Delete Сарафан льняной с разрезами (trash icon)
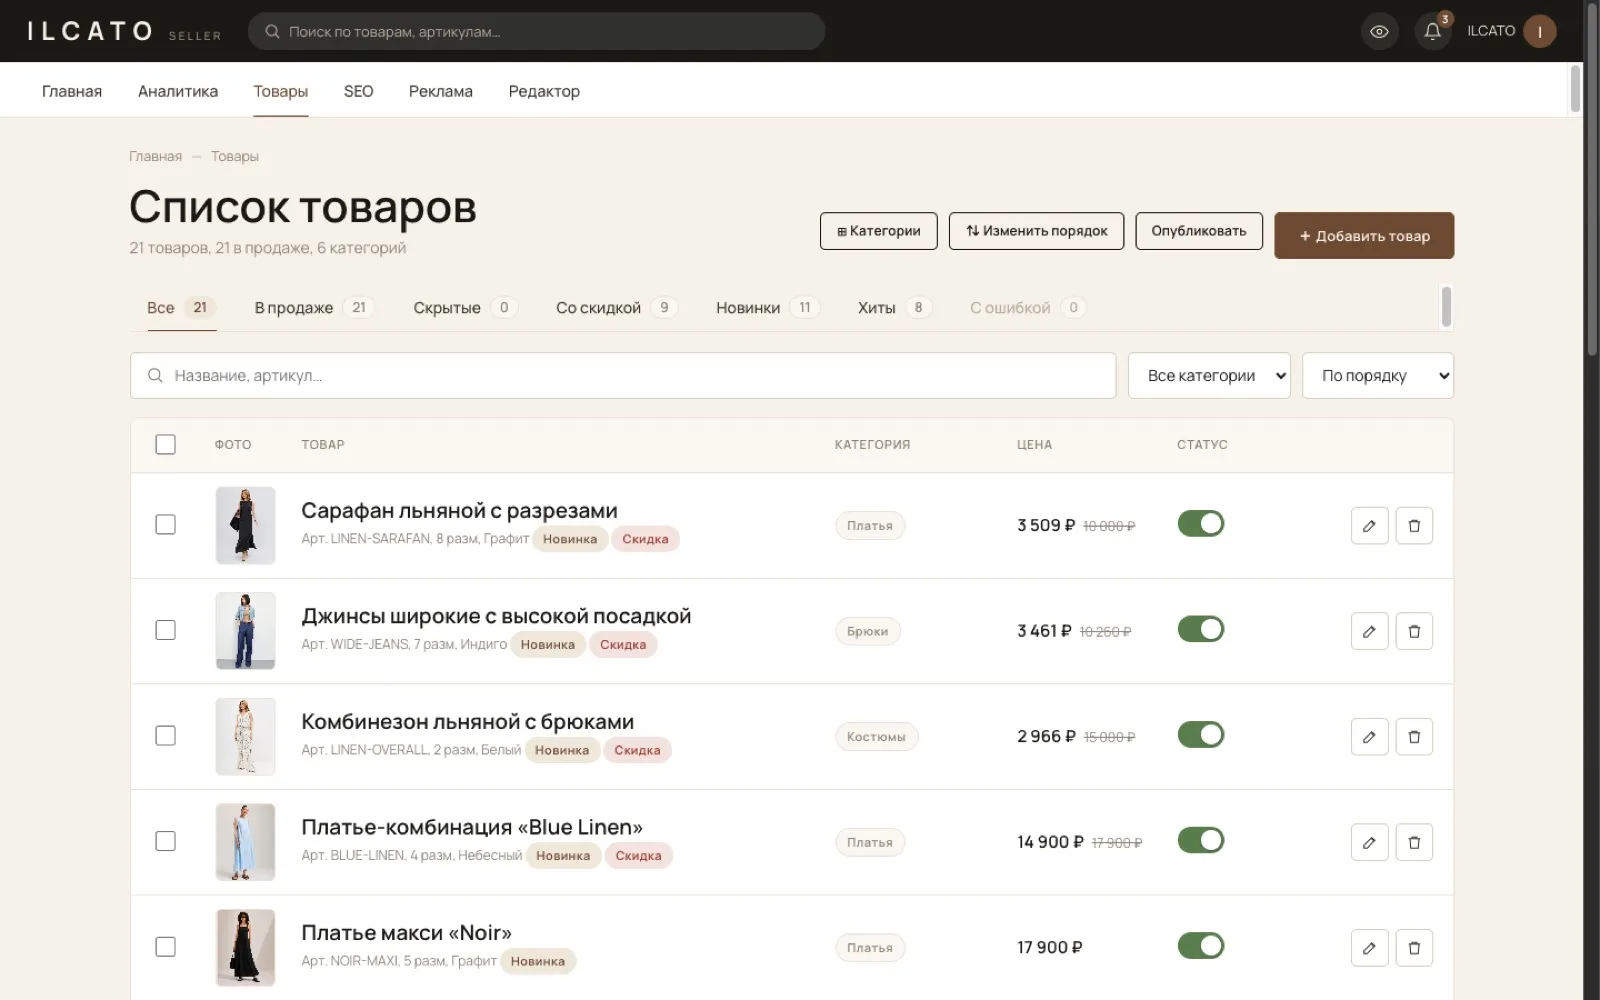Image resolution: width=1600 pixels, height=1000 pixels. click(x=1414, y=526)
